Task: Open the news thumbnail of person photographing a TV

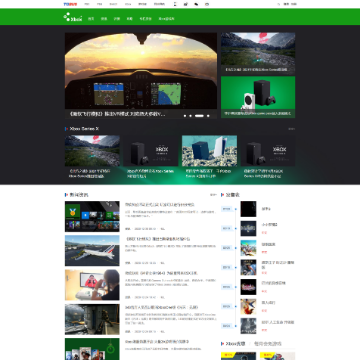Action: click(92, 285)
